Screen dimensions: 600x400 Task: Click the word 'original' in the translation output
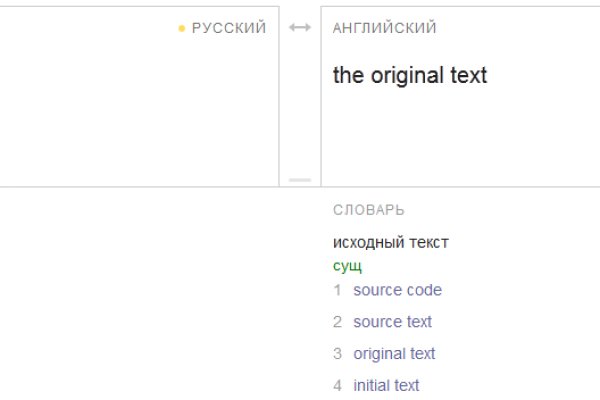407,76
